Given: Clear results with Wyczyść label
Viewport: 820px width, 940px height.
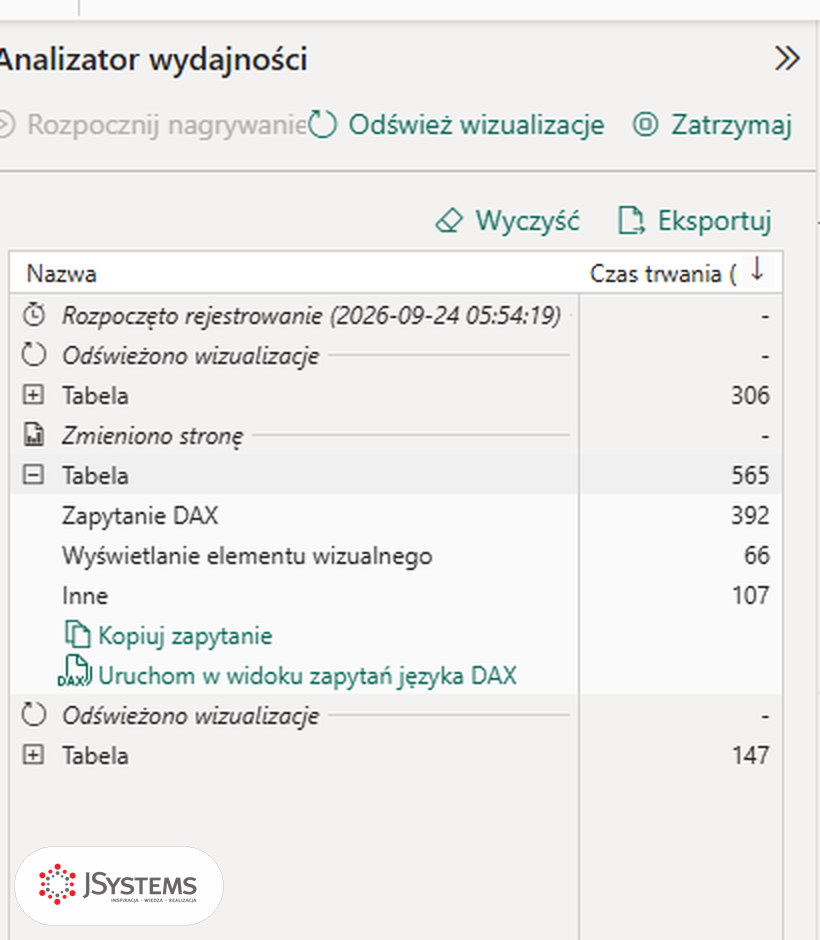Looking at the screenshot, I should point(527,221).
